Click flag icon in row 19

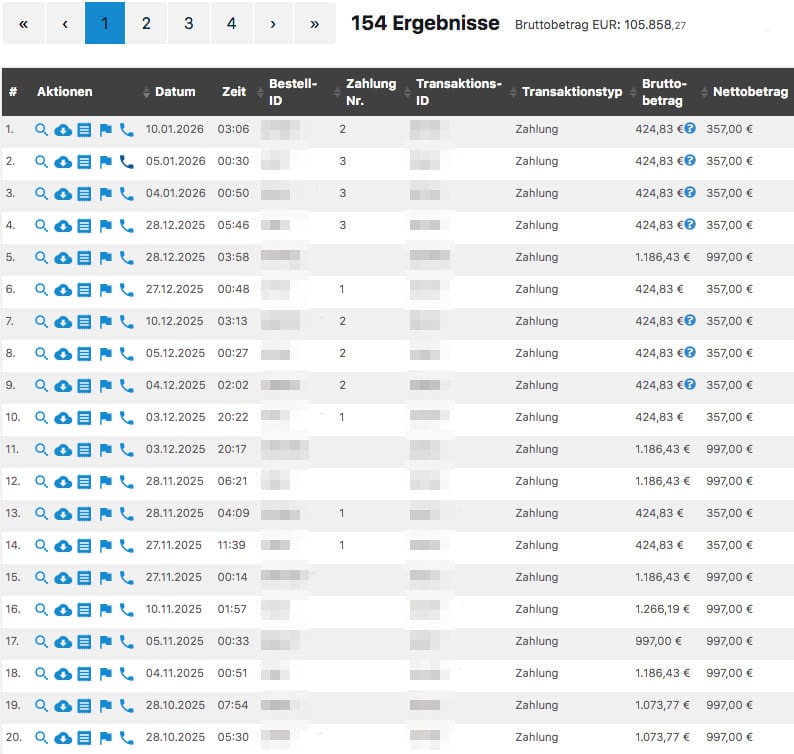click(105, 705)
